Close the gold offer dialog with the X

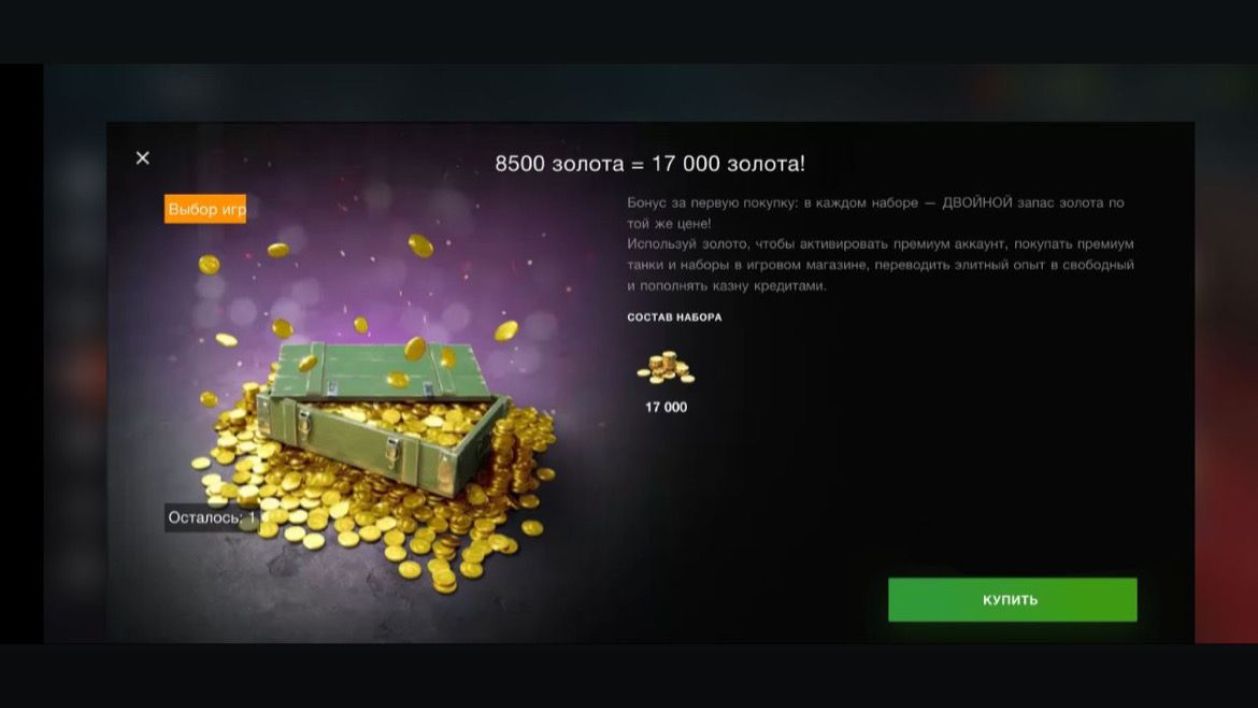pos(143,158)
